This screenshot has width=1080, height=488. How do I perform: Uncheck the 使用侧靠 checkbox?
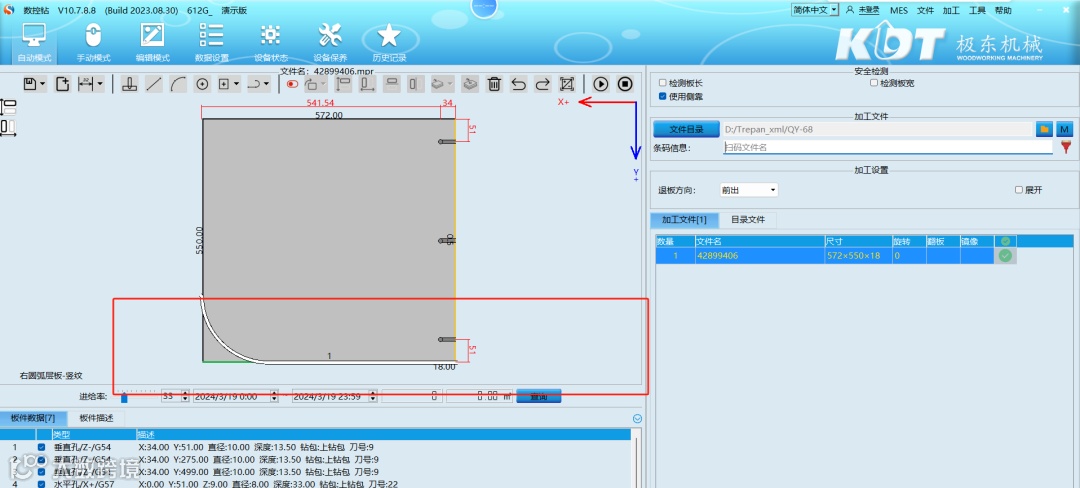click(663, 96)
